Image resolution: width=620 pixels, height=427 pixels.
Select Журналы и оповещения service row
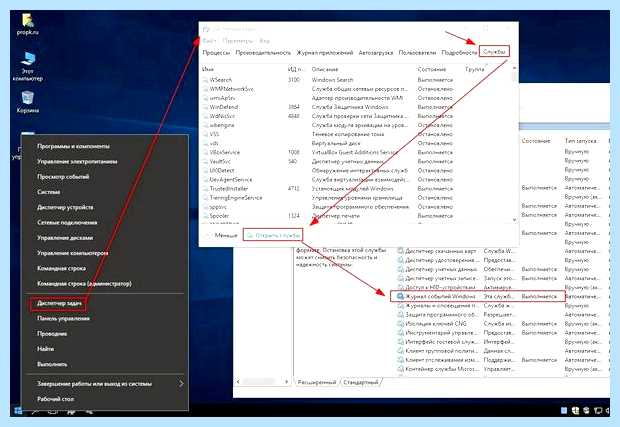500,306
